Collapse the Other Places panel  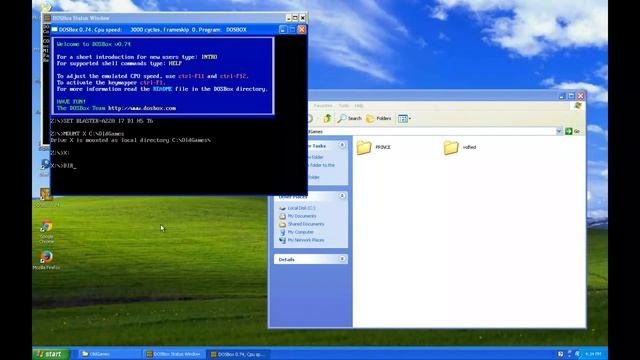pyautogui.click(x=342, y=196)
